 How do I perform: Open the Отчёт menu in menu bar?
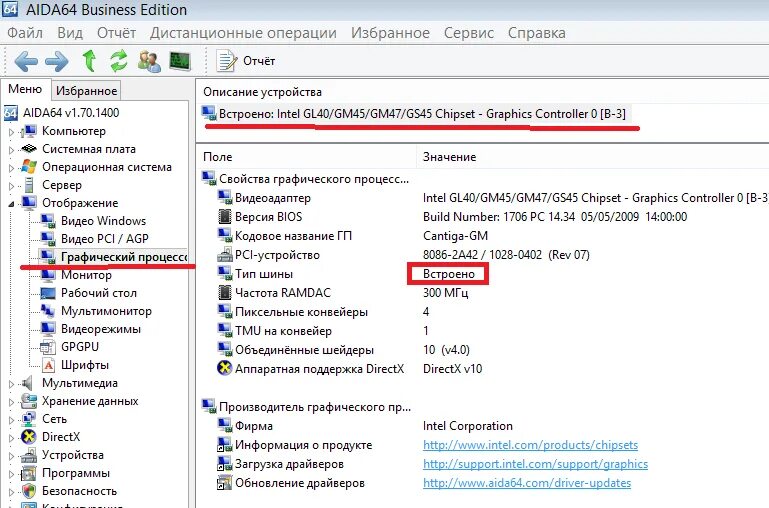click(x=116, y=33)
